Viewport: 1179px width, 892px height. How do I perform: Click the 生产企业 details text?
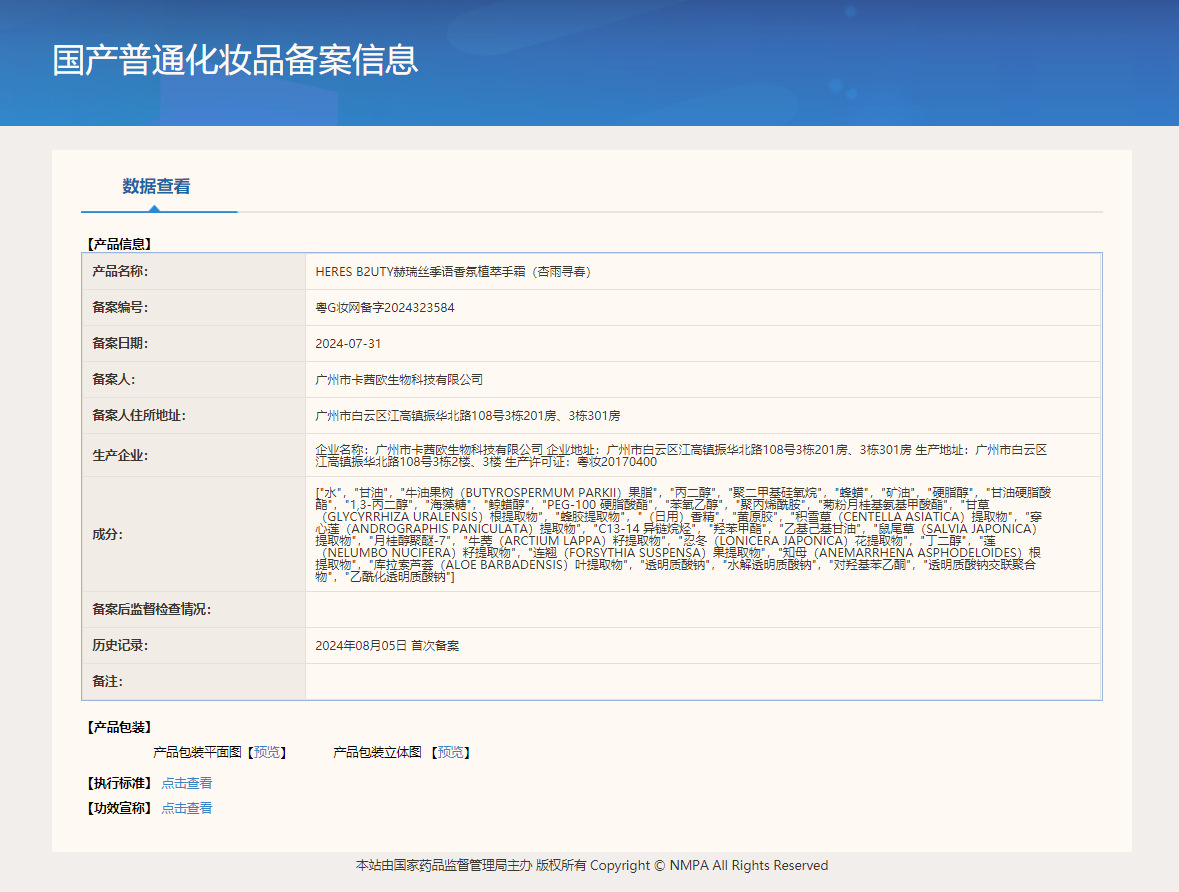pyautogui.click(x=680, y=455)
